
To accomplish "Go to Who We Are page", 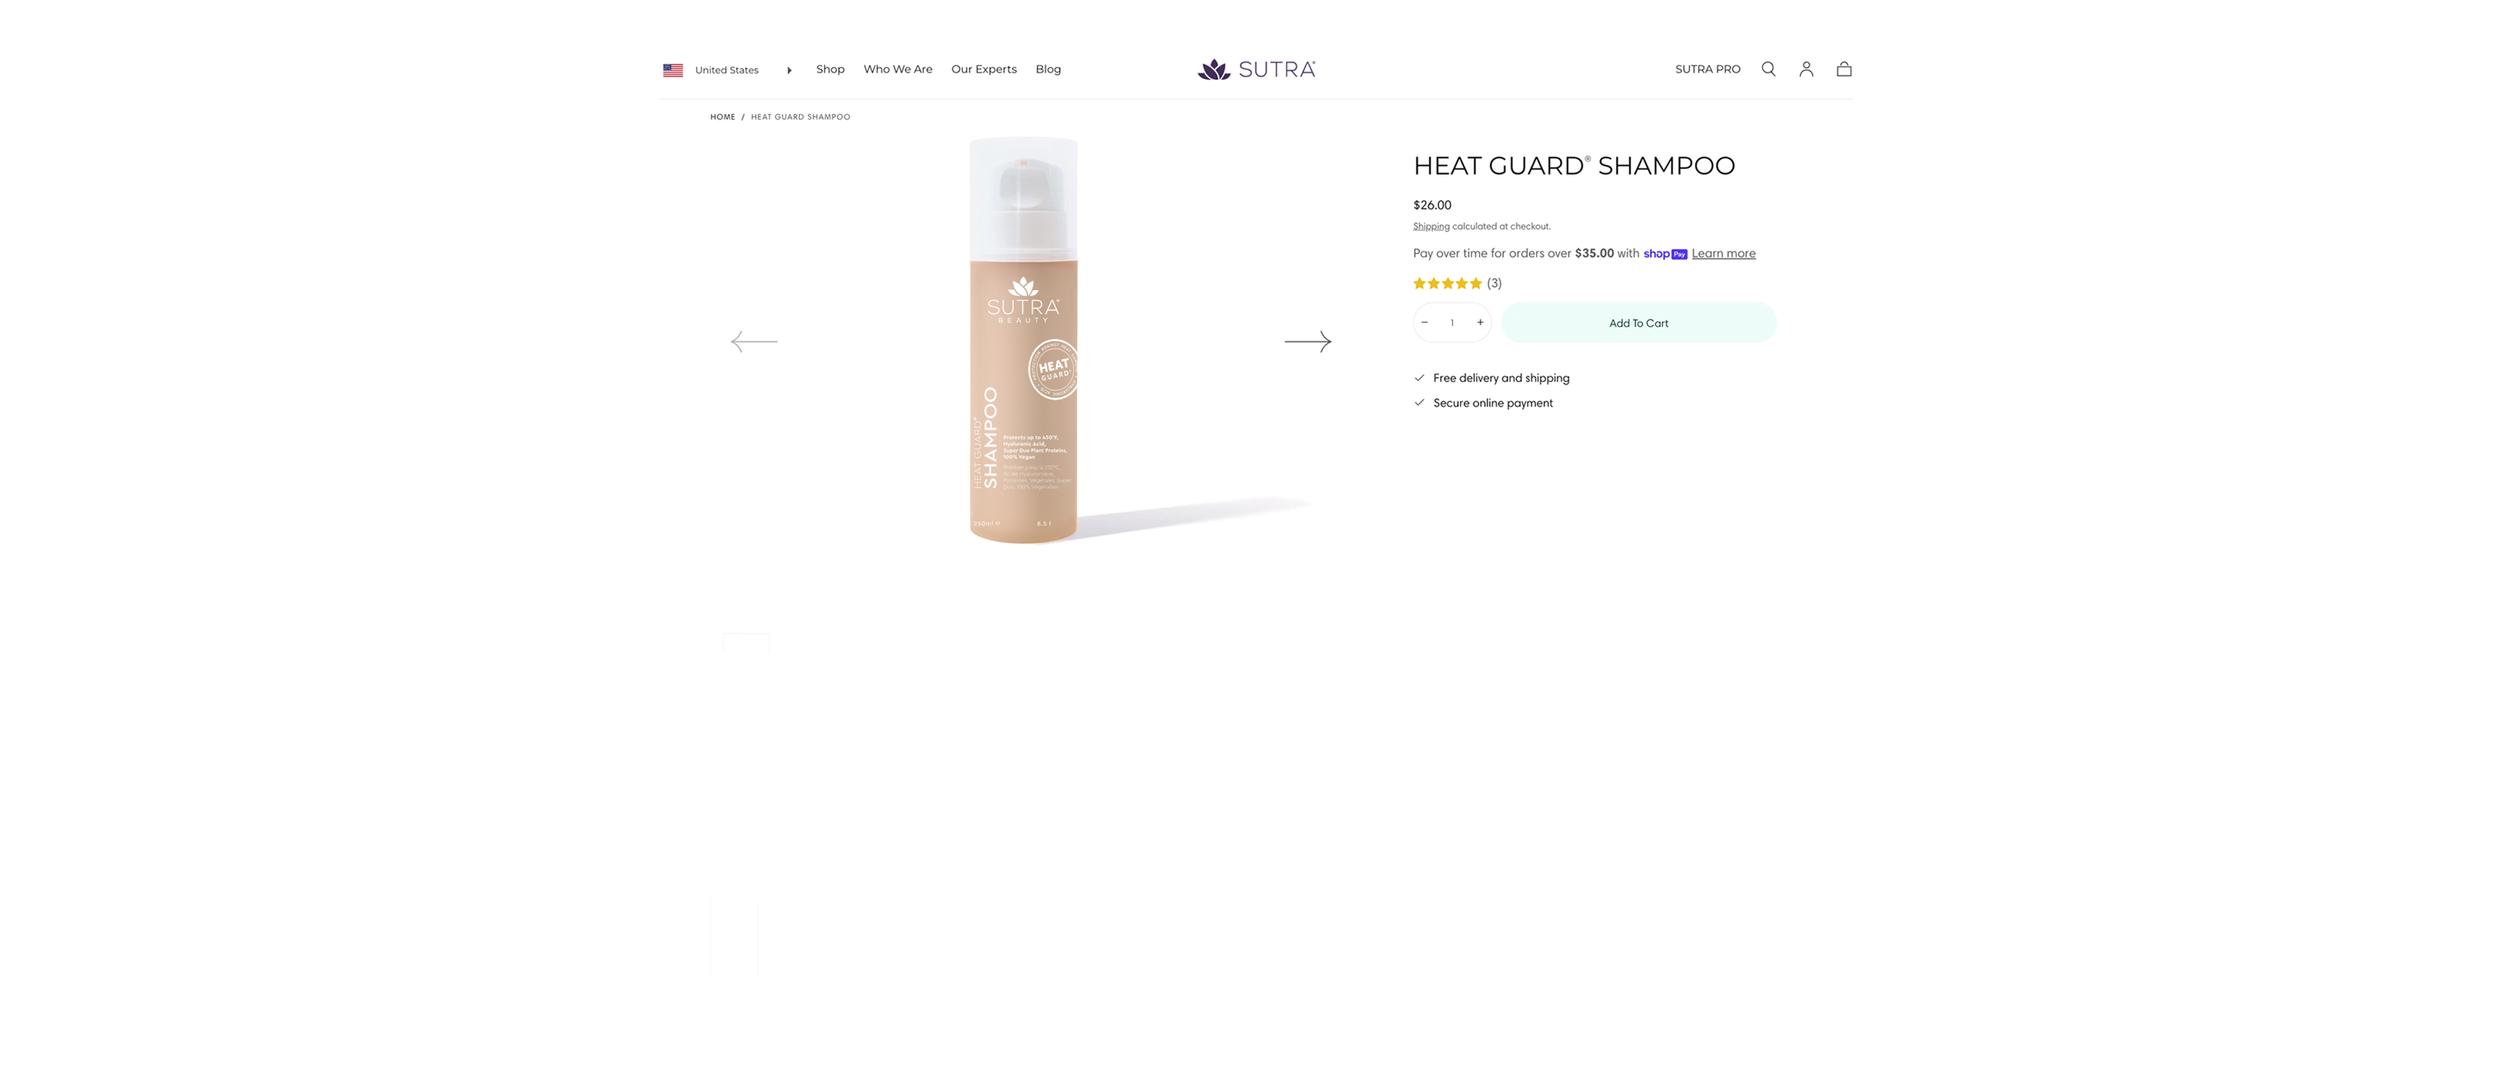I will 898,69.
